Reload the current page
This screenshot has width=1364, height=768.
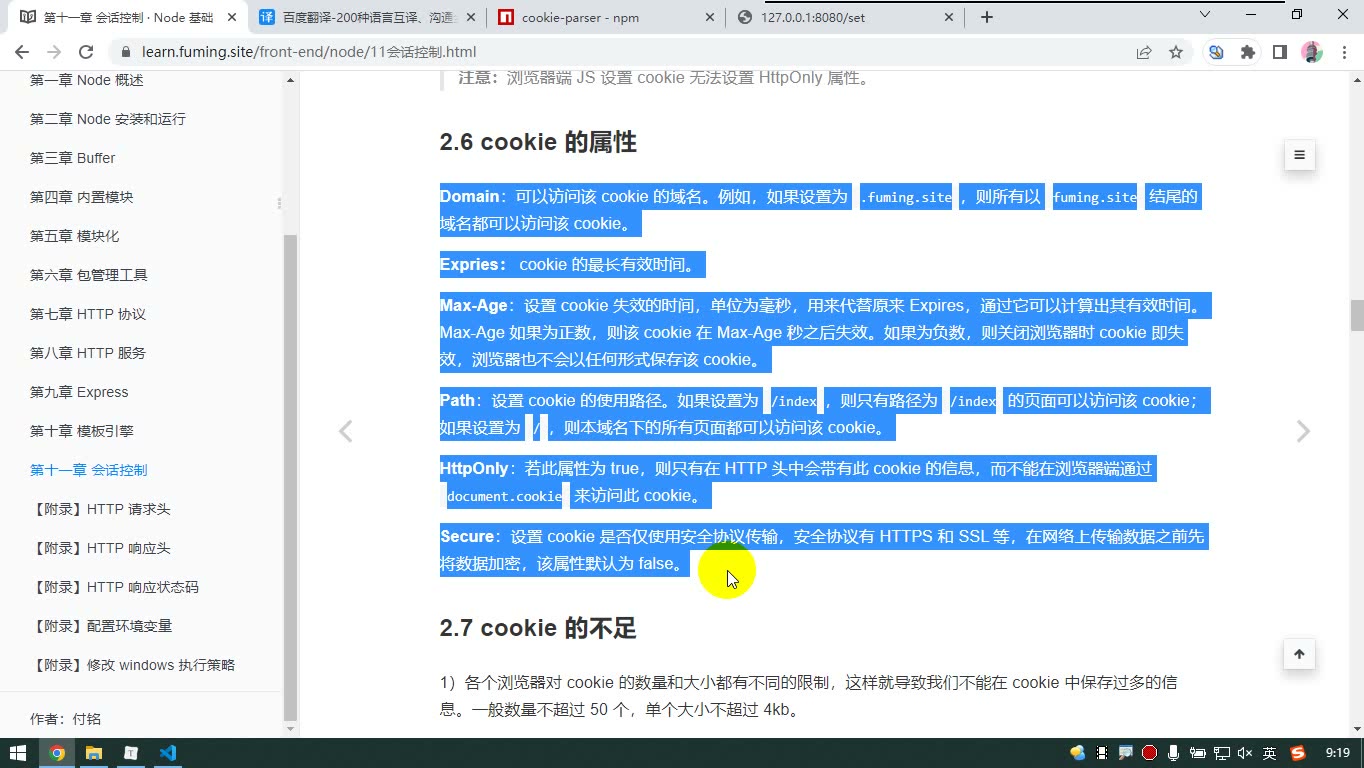click(86, 52)
